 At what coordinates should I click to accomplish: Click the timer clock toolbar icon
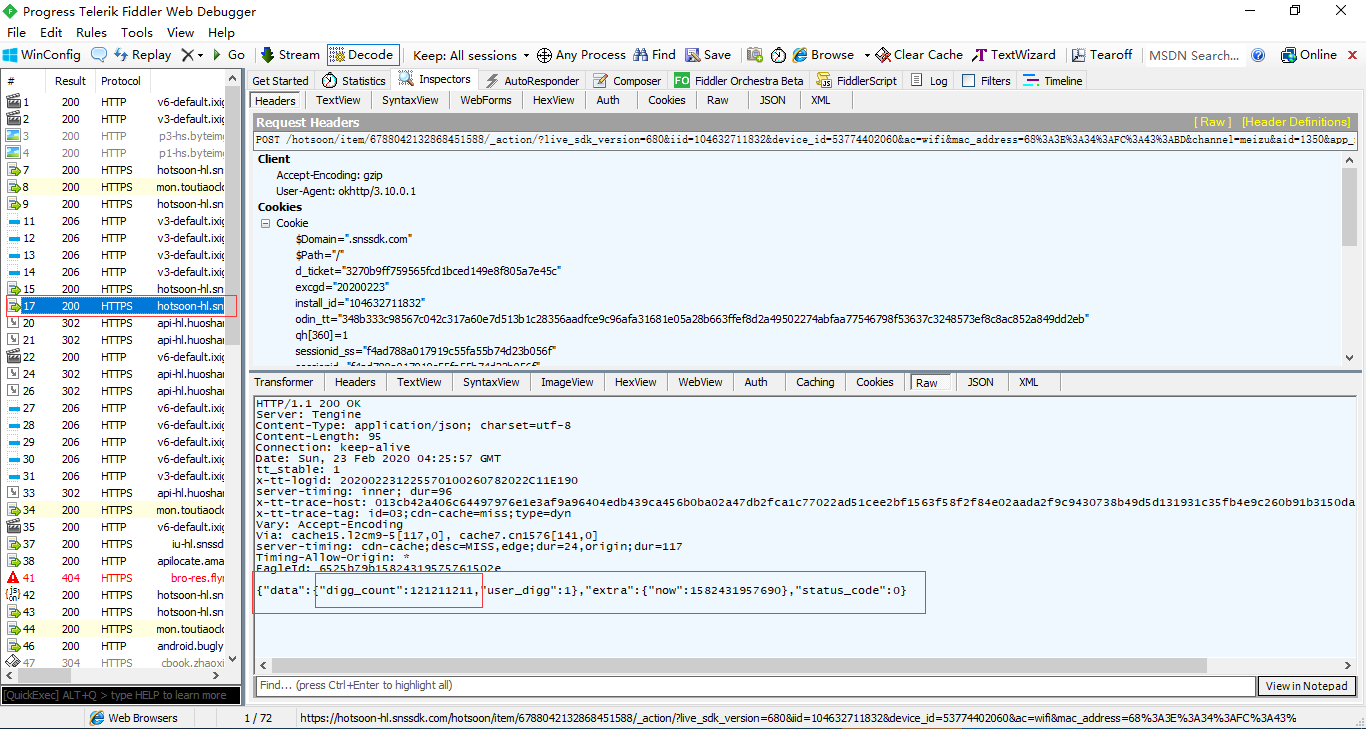point(778,55)
